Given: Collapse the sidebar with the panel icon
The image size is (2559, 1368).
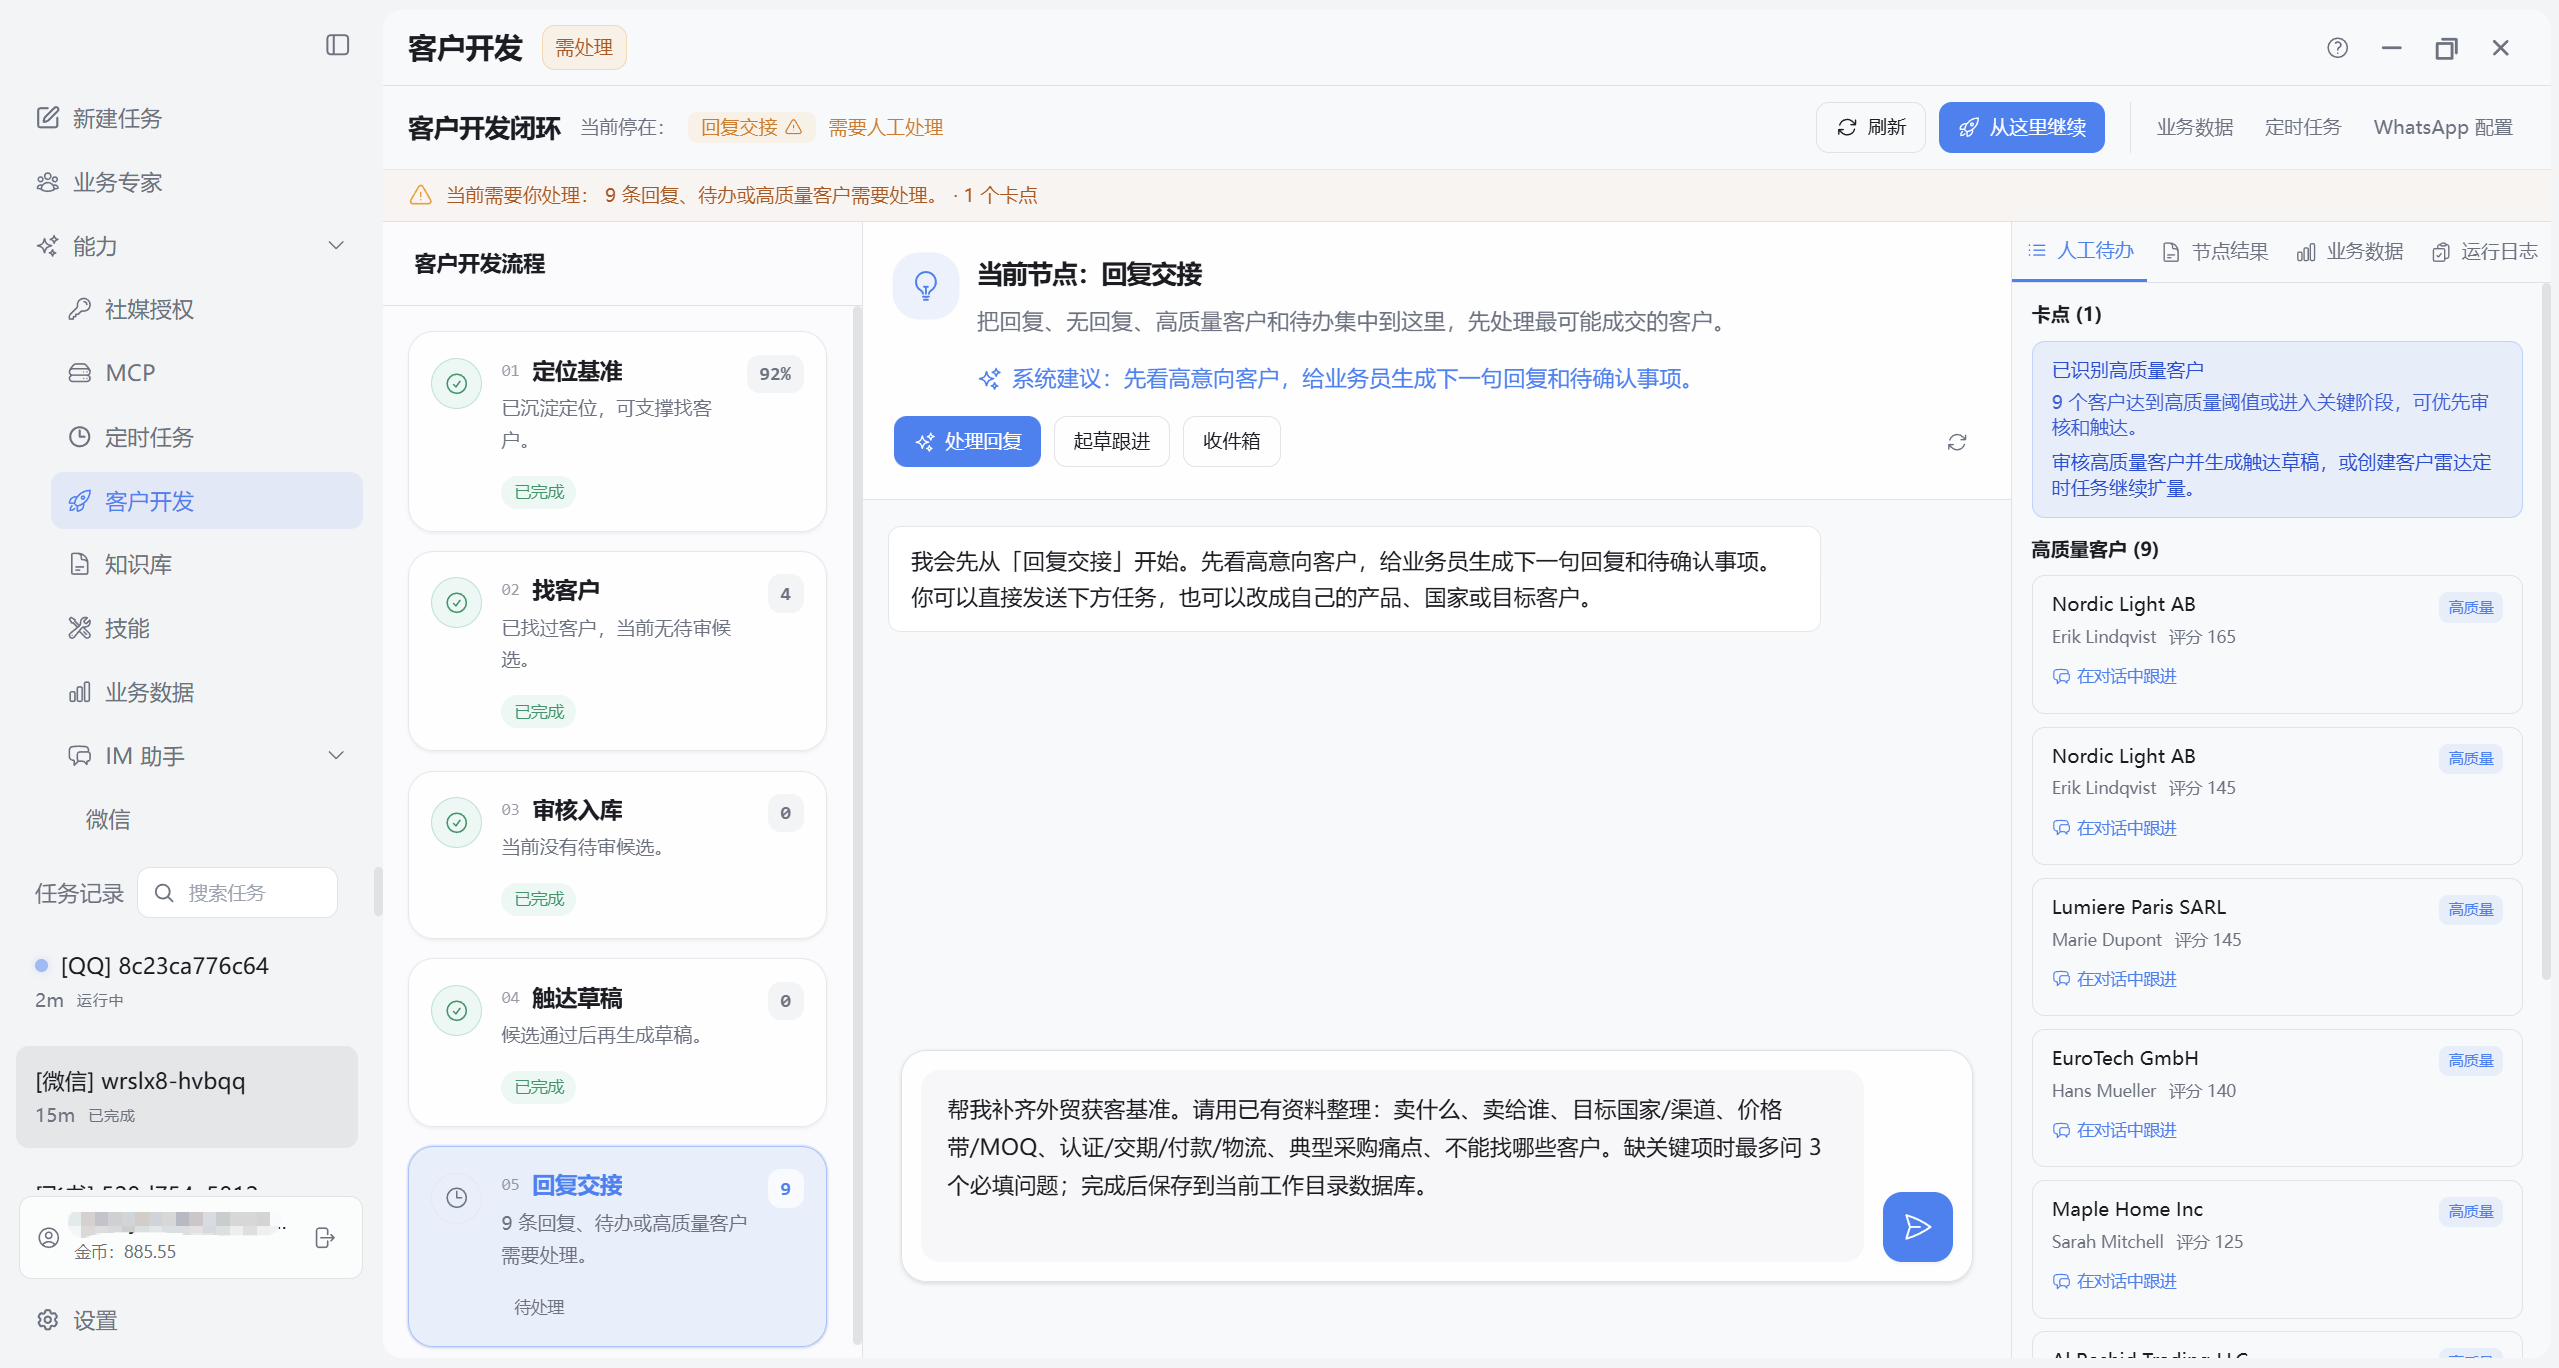Looking at the screenshot, I should pos(338,45).
